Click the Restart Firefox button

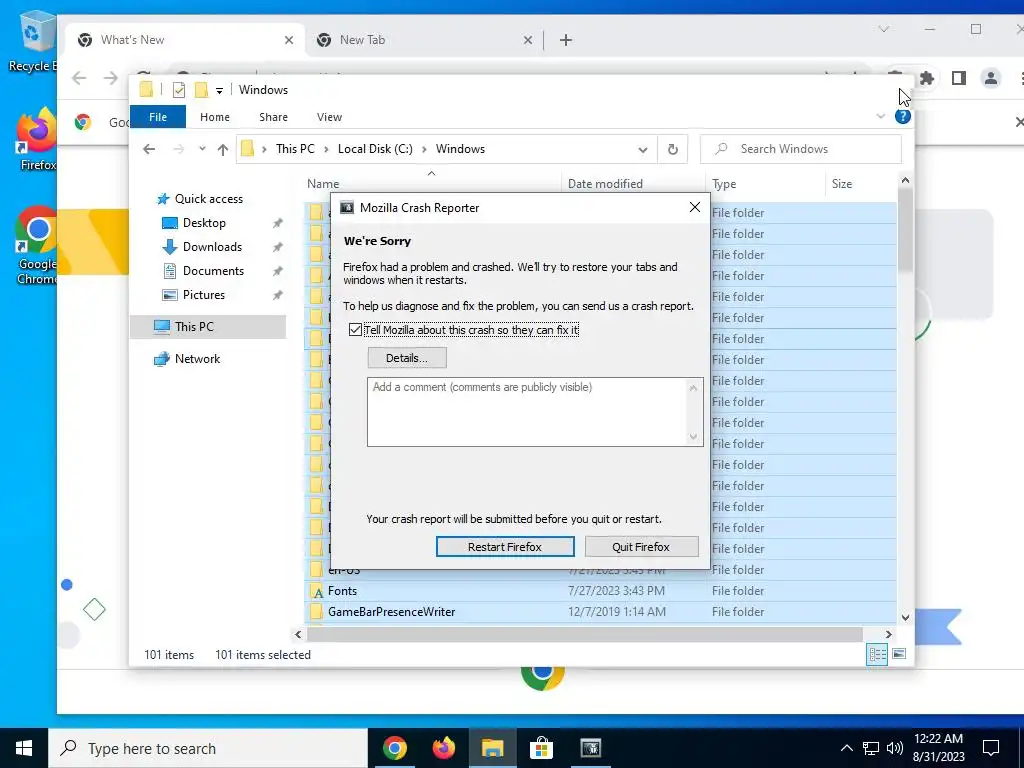505,547
